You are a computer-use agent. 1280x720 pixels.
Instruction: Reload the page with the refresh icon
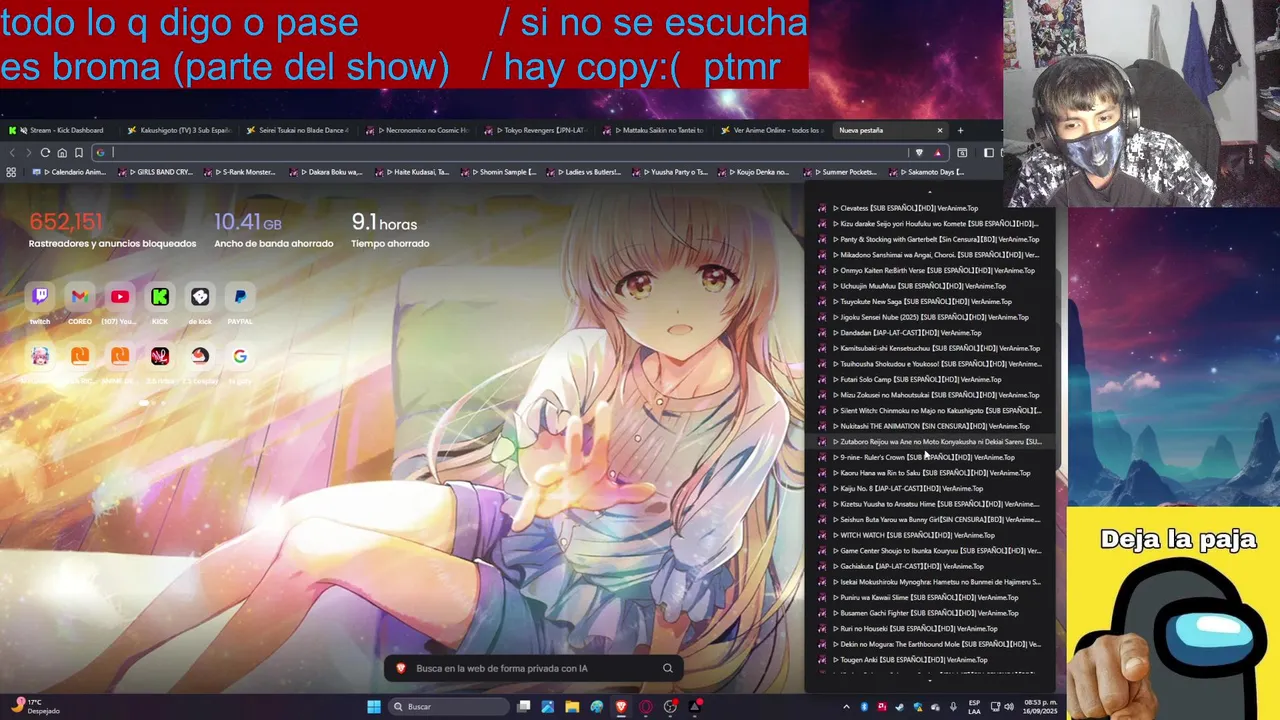tap(45, 153)
